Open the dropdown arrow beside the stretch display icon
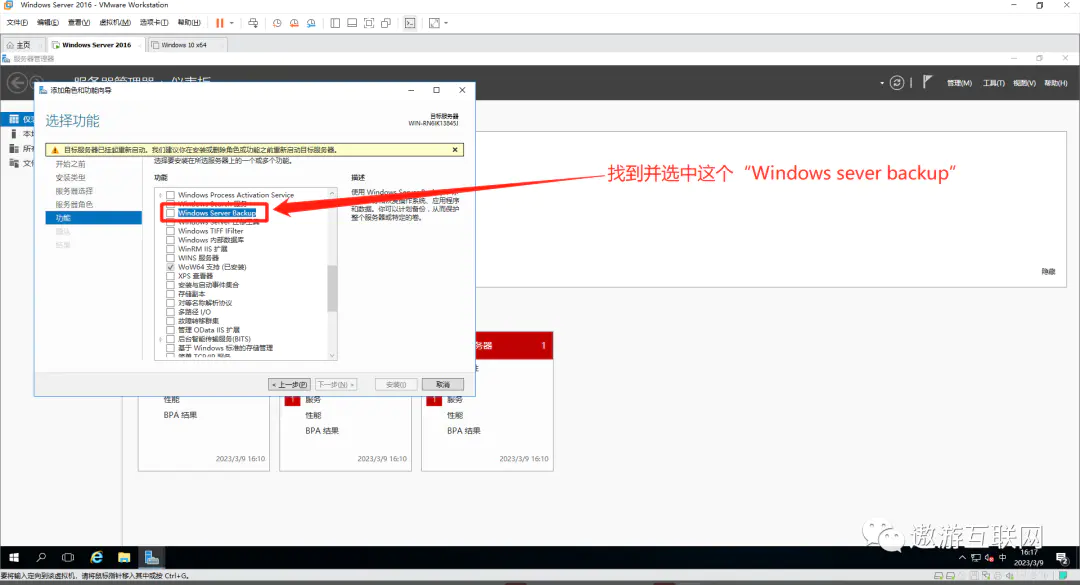Image resolution: width=1080 pixels, height=585 pixels. [446, 23]
